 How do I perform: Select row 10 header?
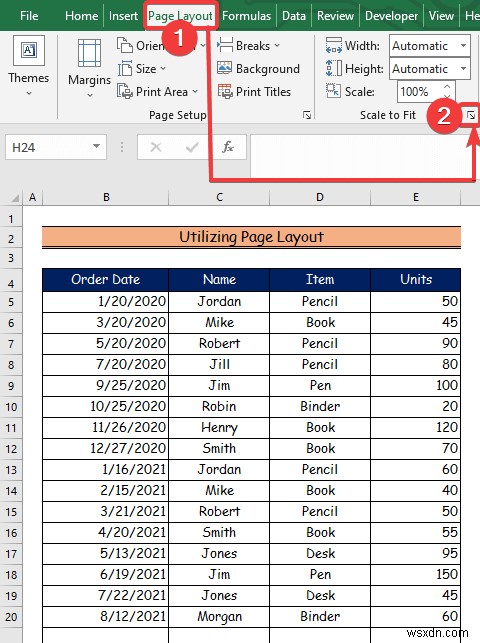click(11, 407)
